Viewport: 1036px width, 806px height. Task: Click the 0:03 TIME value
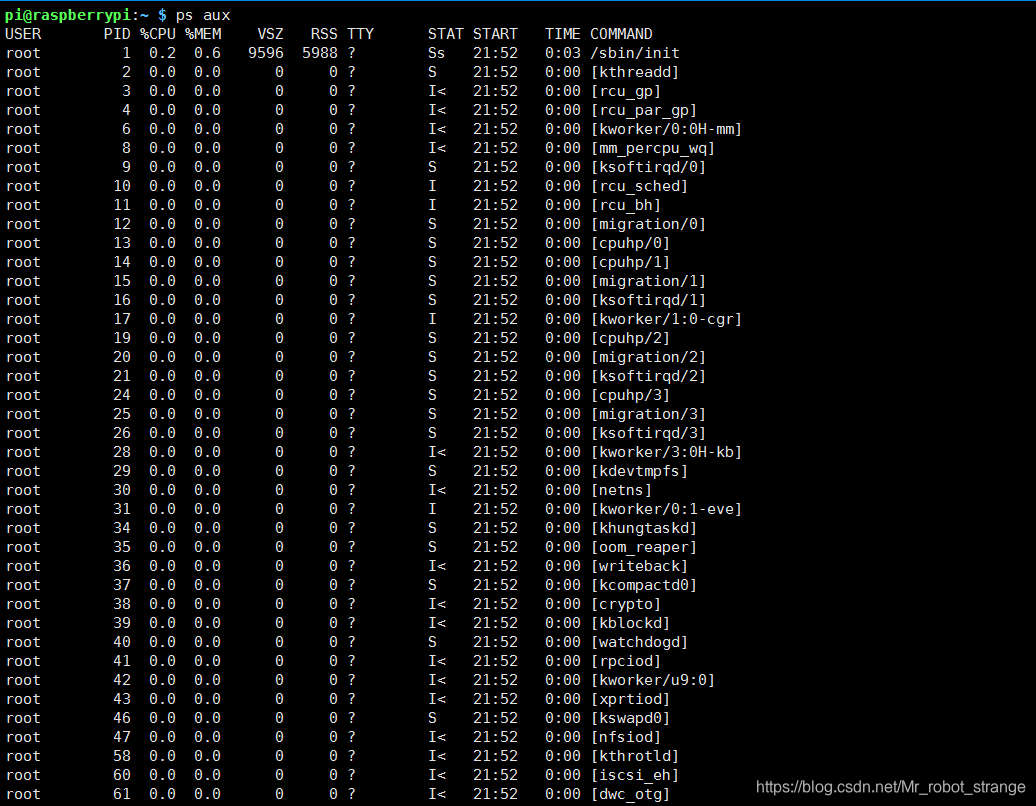pos(563,53)
